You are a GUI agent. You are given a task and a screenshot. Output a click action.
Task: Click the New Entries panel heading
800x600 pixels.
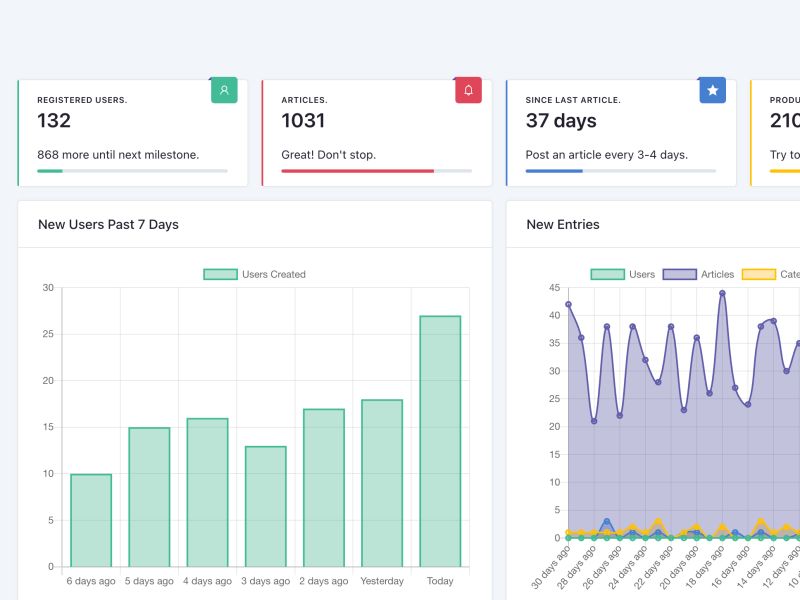pyautogui.click(x=563, y=224)
